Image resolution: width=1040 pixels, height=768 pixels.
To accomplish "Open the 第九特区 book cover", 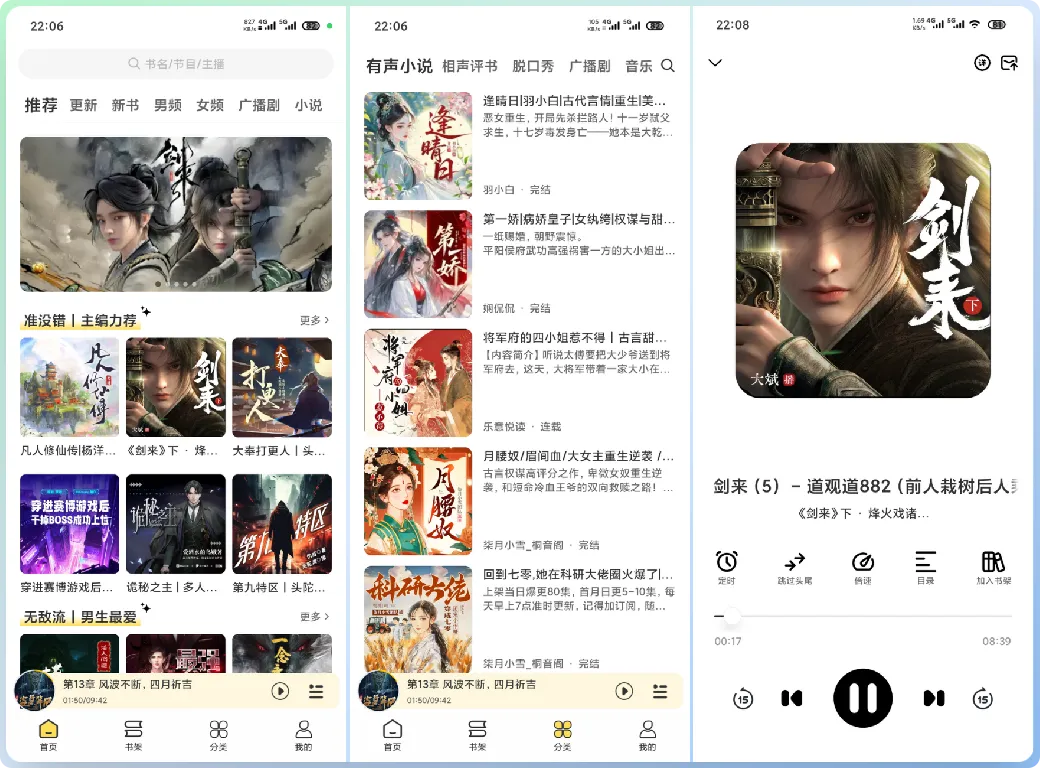I will 282,524.
